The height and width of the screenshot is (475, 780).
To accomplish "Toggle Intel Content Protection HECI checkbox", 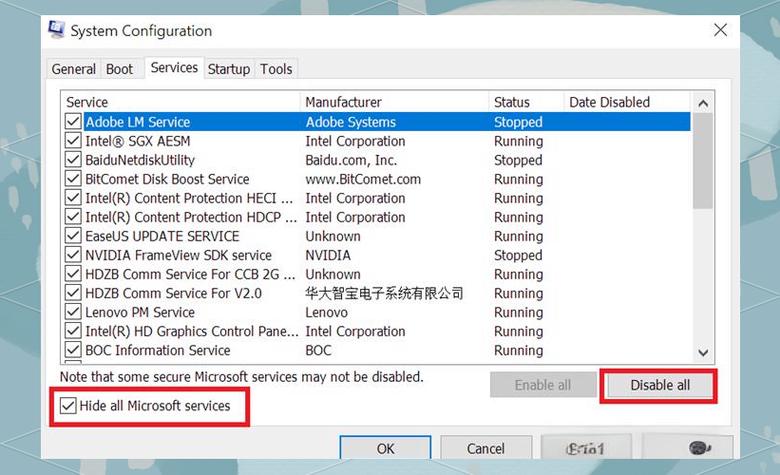I will click(x=73, y=197).
